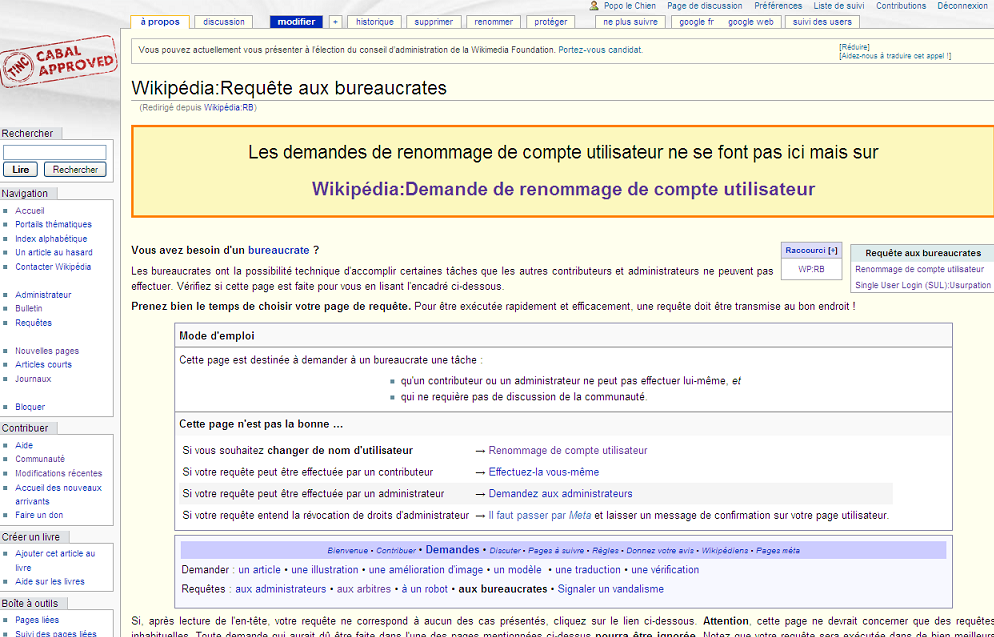View the historique tab
The height and width of the screenshot is (637, 994).
tap(375, 22)
